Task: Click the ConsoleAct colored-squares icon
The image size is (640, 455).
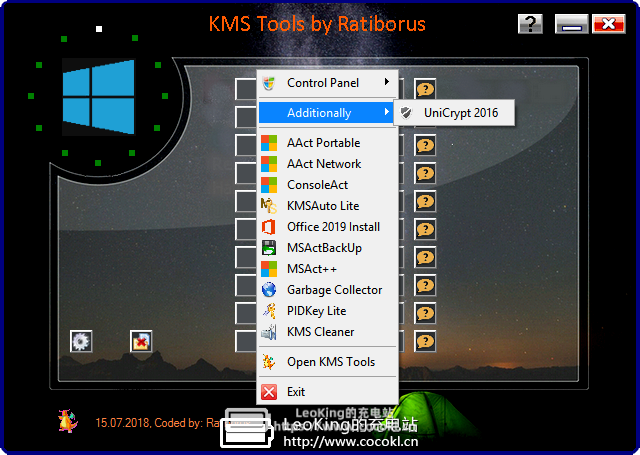Action: (x=269, y=185)
